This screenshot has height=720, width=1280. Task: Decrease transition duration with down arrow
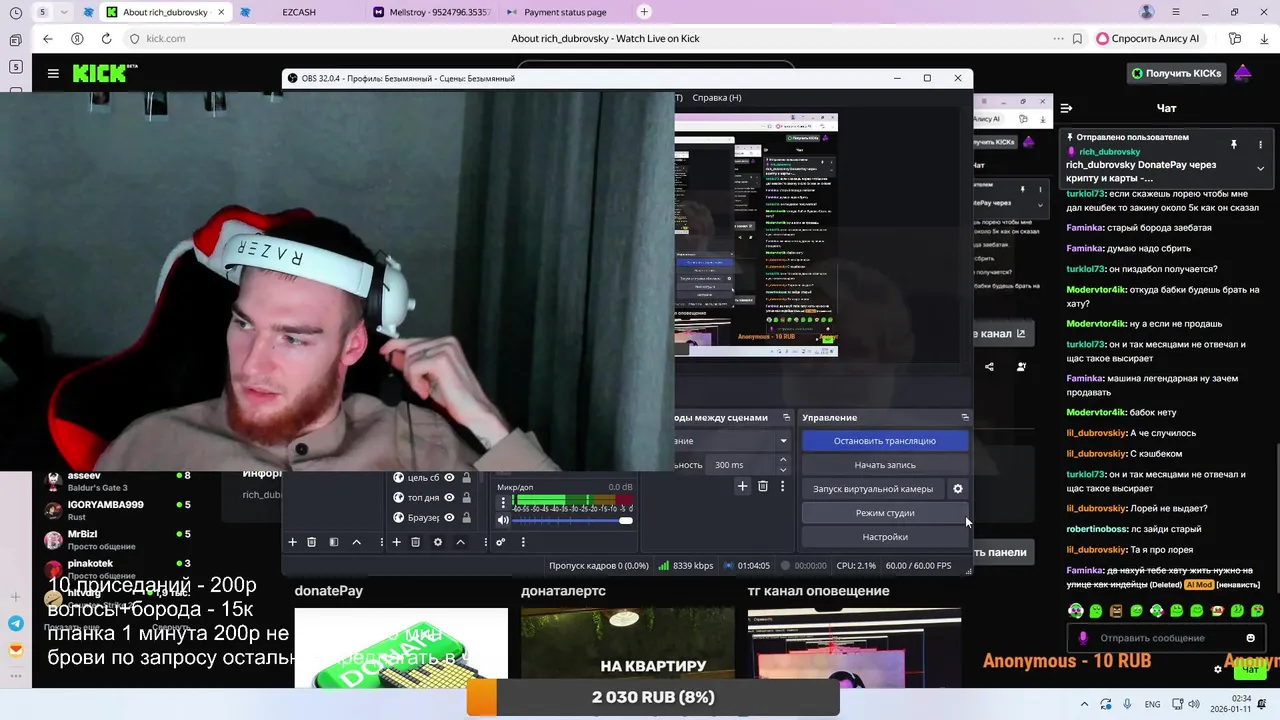pyautogui.click(x=782, y=470)
